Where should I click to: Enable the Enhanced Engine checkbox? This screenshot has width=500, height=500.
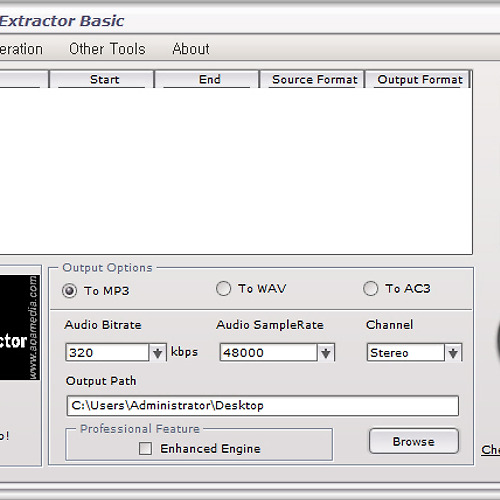tap(145, 448)
